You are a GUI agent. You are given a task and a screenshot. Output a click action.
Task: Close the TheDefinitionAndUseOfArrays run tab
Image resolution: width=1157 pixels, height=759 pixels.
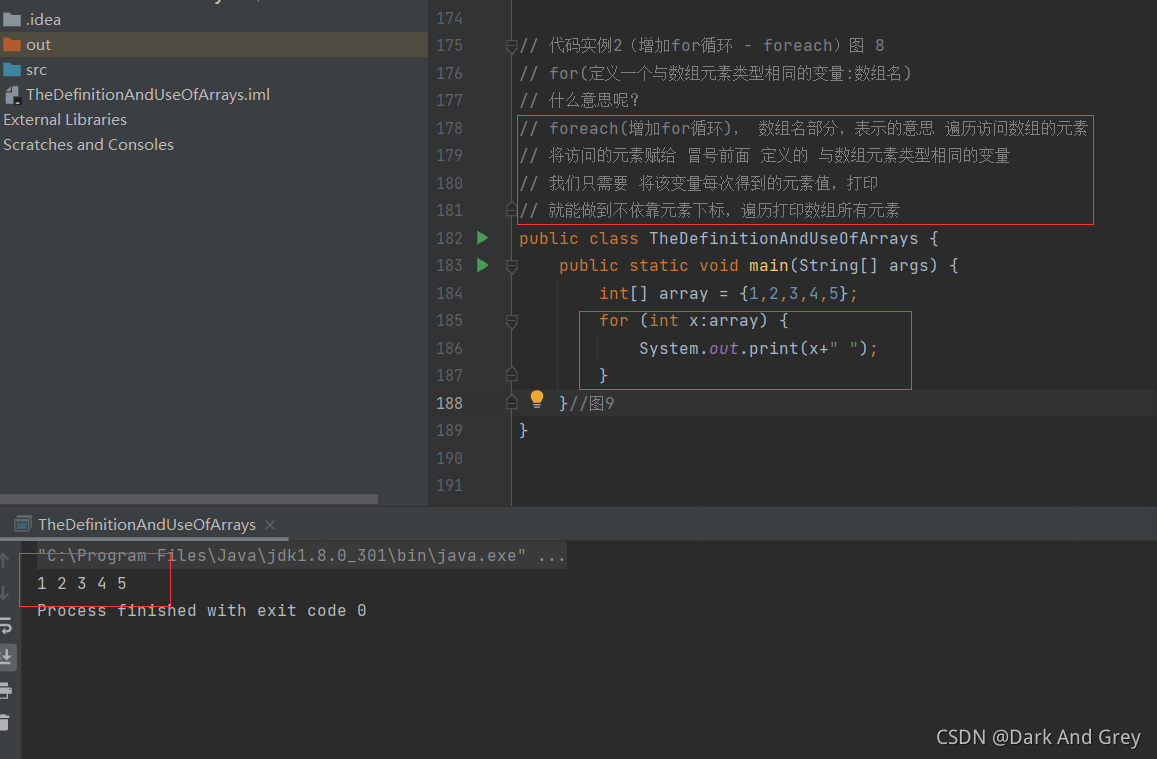click(x=270, y=524)
